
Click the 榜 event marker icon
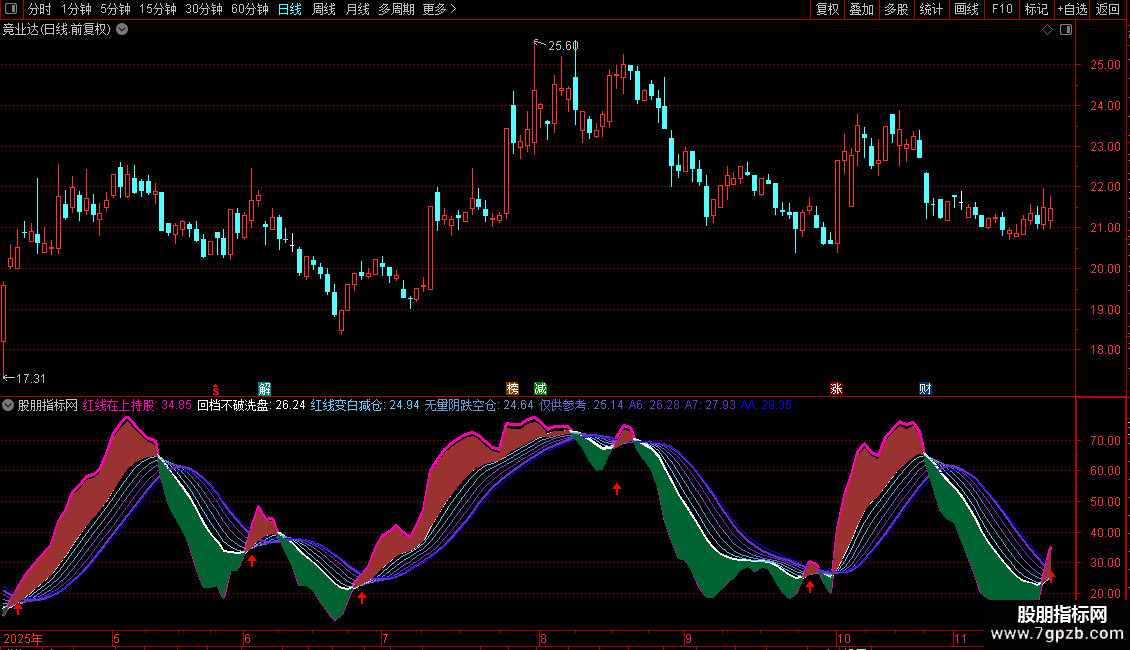point(512,389)
